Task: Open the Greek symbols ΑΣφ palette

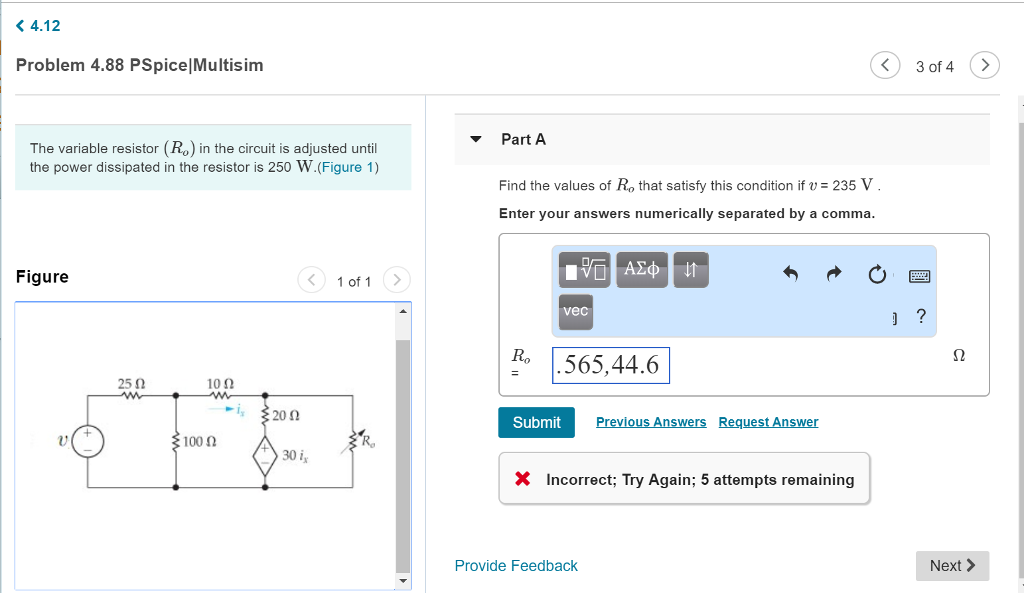Action: pyautogui.click(x=642, y=269)
